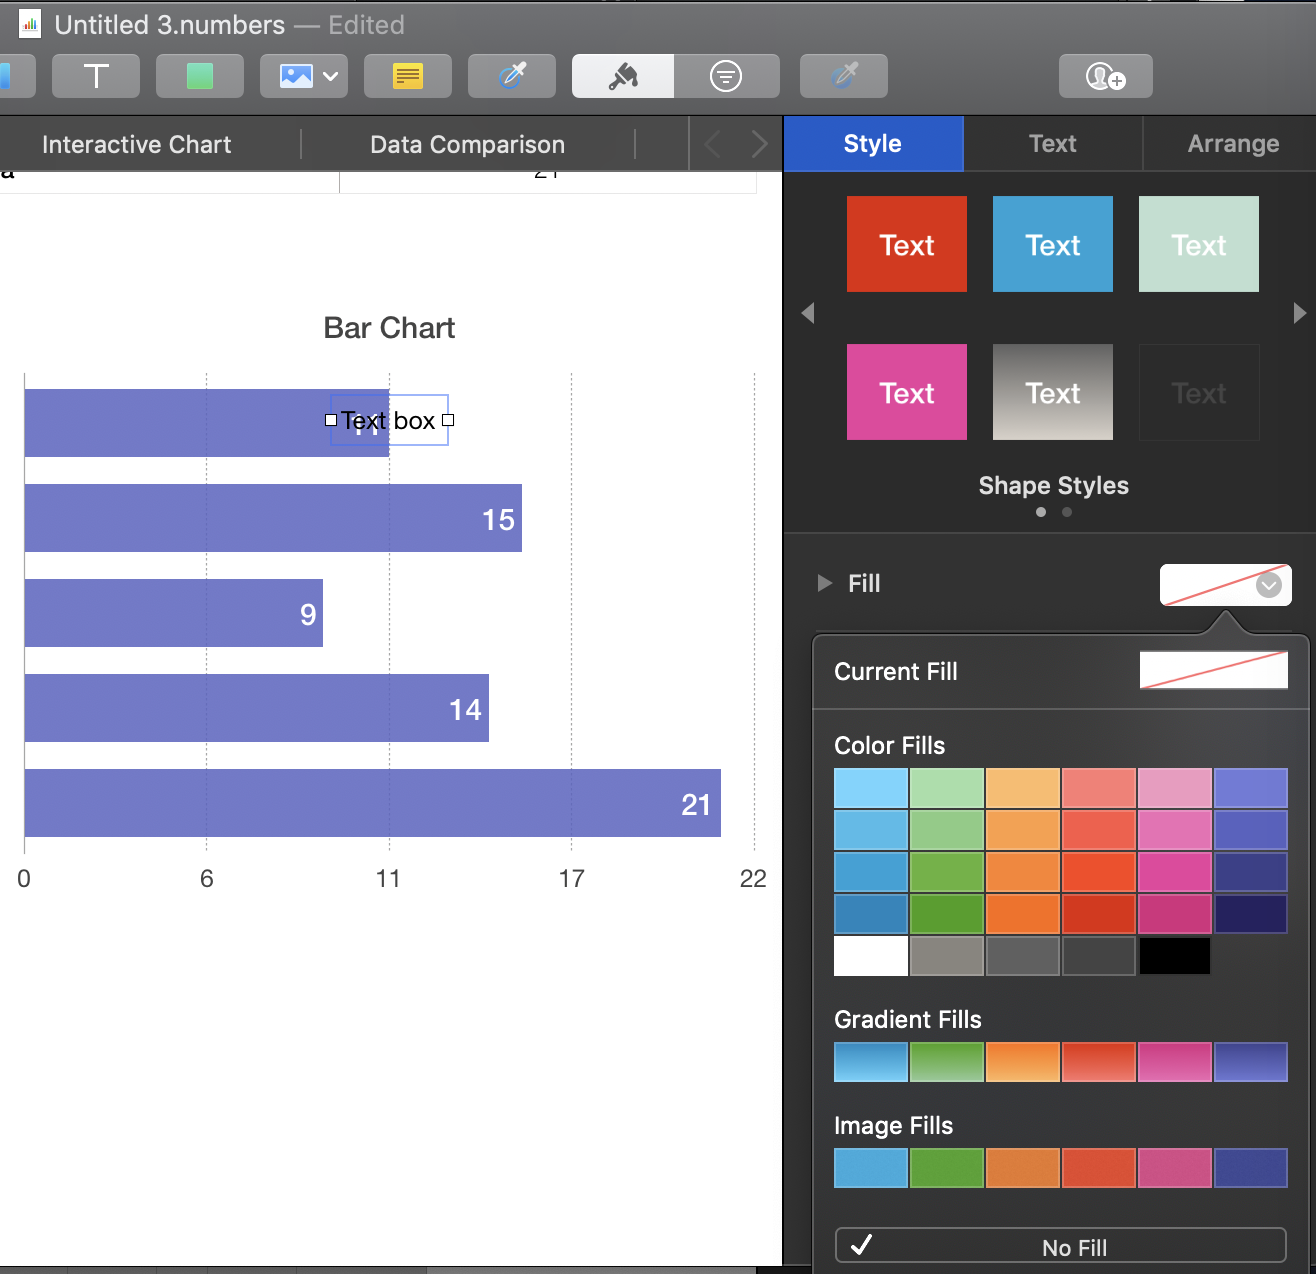Click the right handle of the Text box

click(448, 420)
